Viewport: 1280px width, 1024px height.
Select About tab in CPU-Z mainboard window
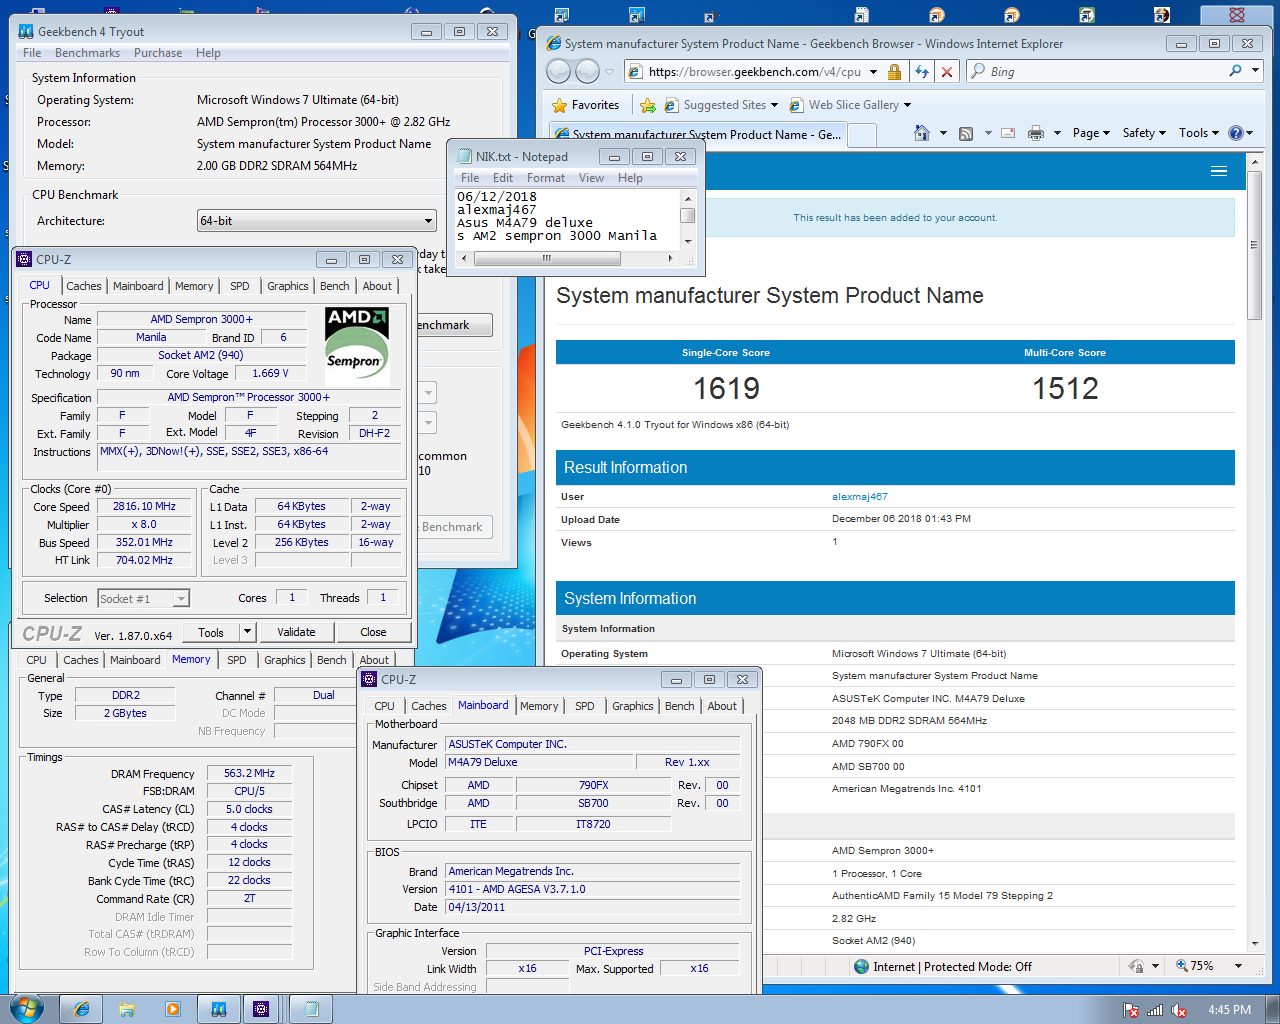(722, 706)
